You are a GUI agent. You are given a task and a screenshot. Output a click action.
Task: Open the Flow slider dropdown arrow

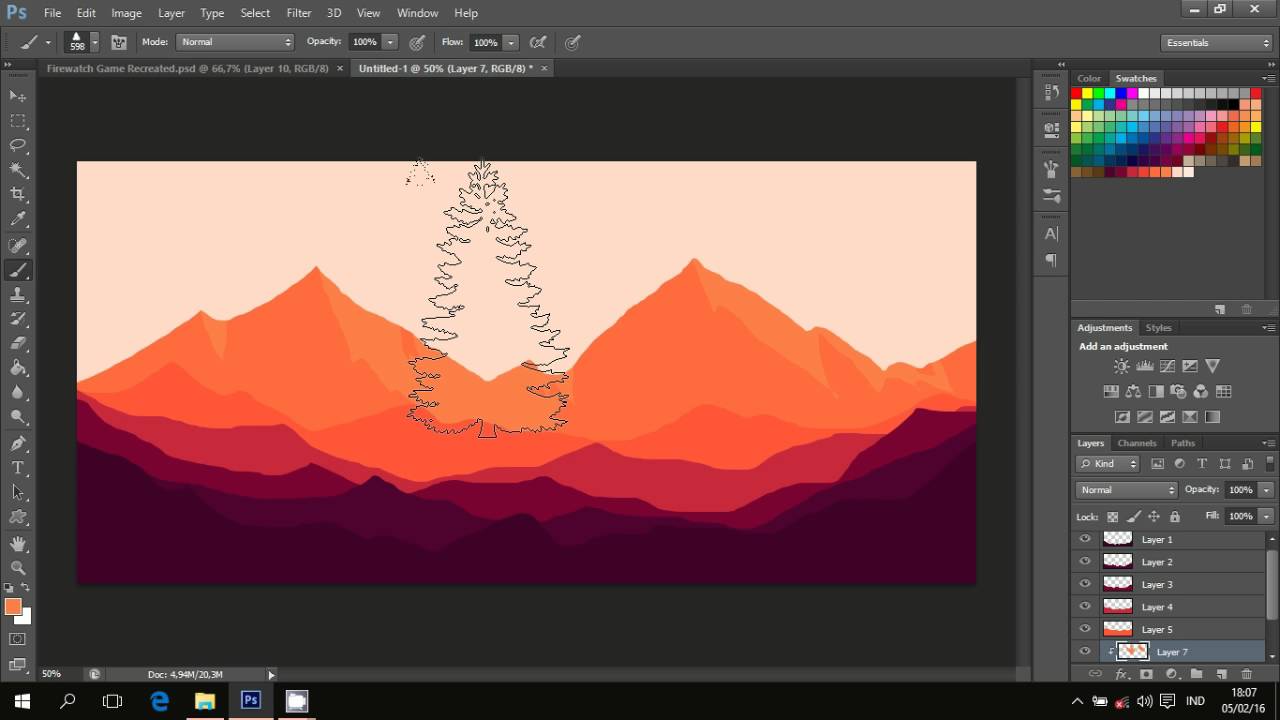coord(511,42)
